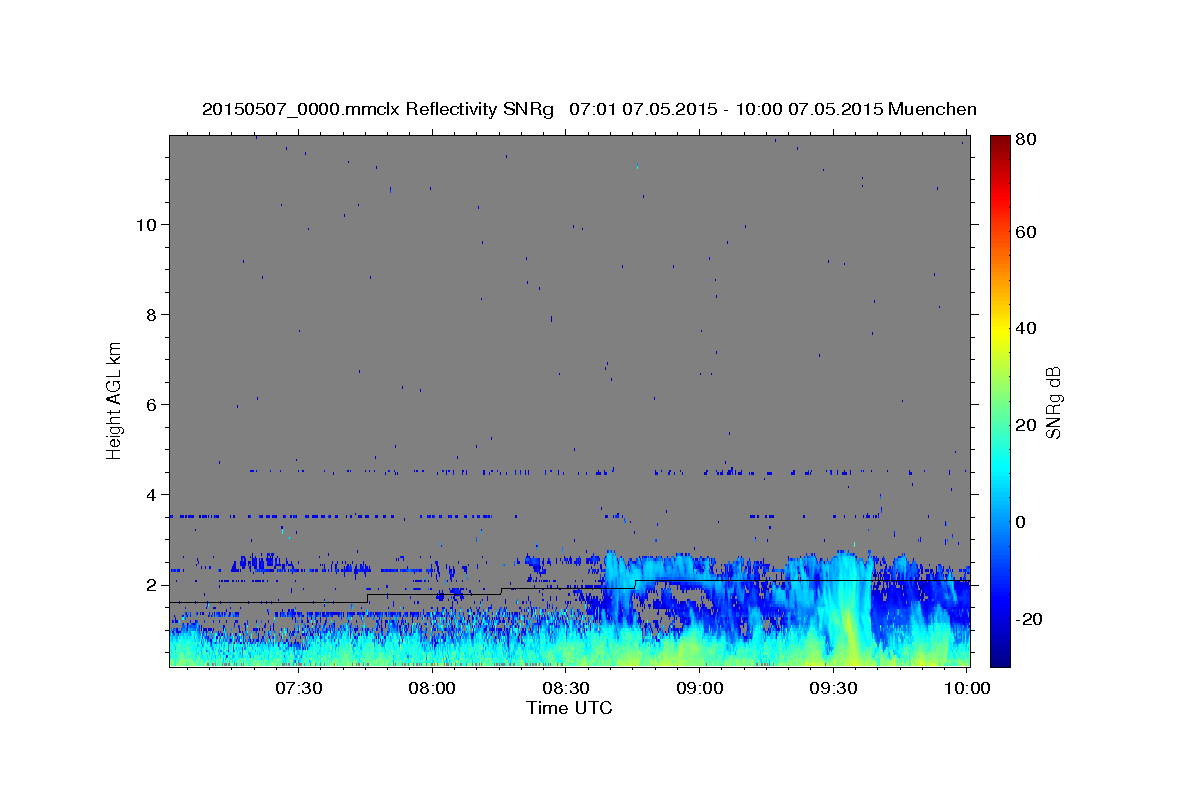Click the dark blue bottom of colorbar
The height and width of the screenshot is (800, 1200).
[x=999, y=659]
